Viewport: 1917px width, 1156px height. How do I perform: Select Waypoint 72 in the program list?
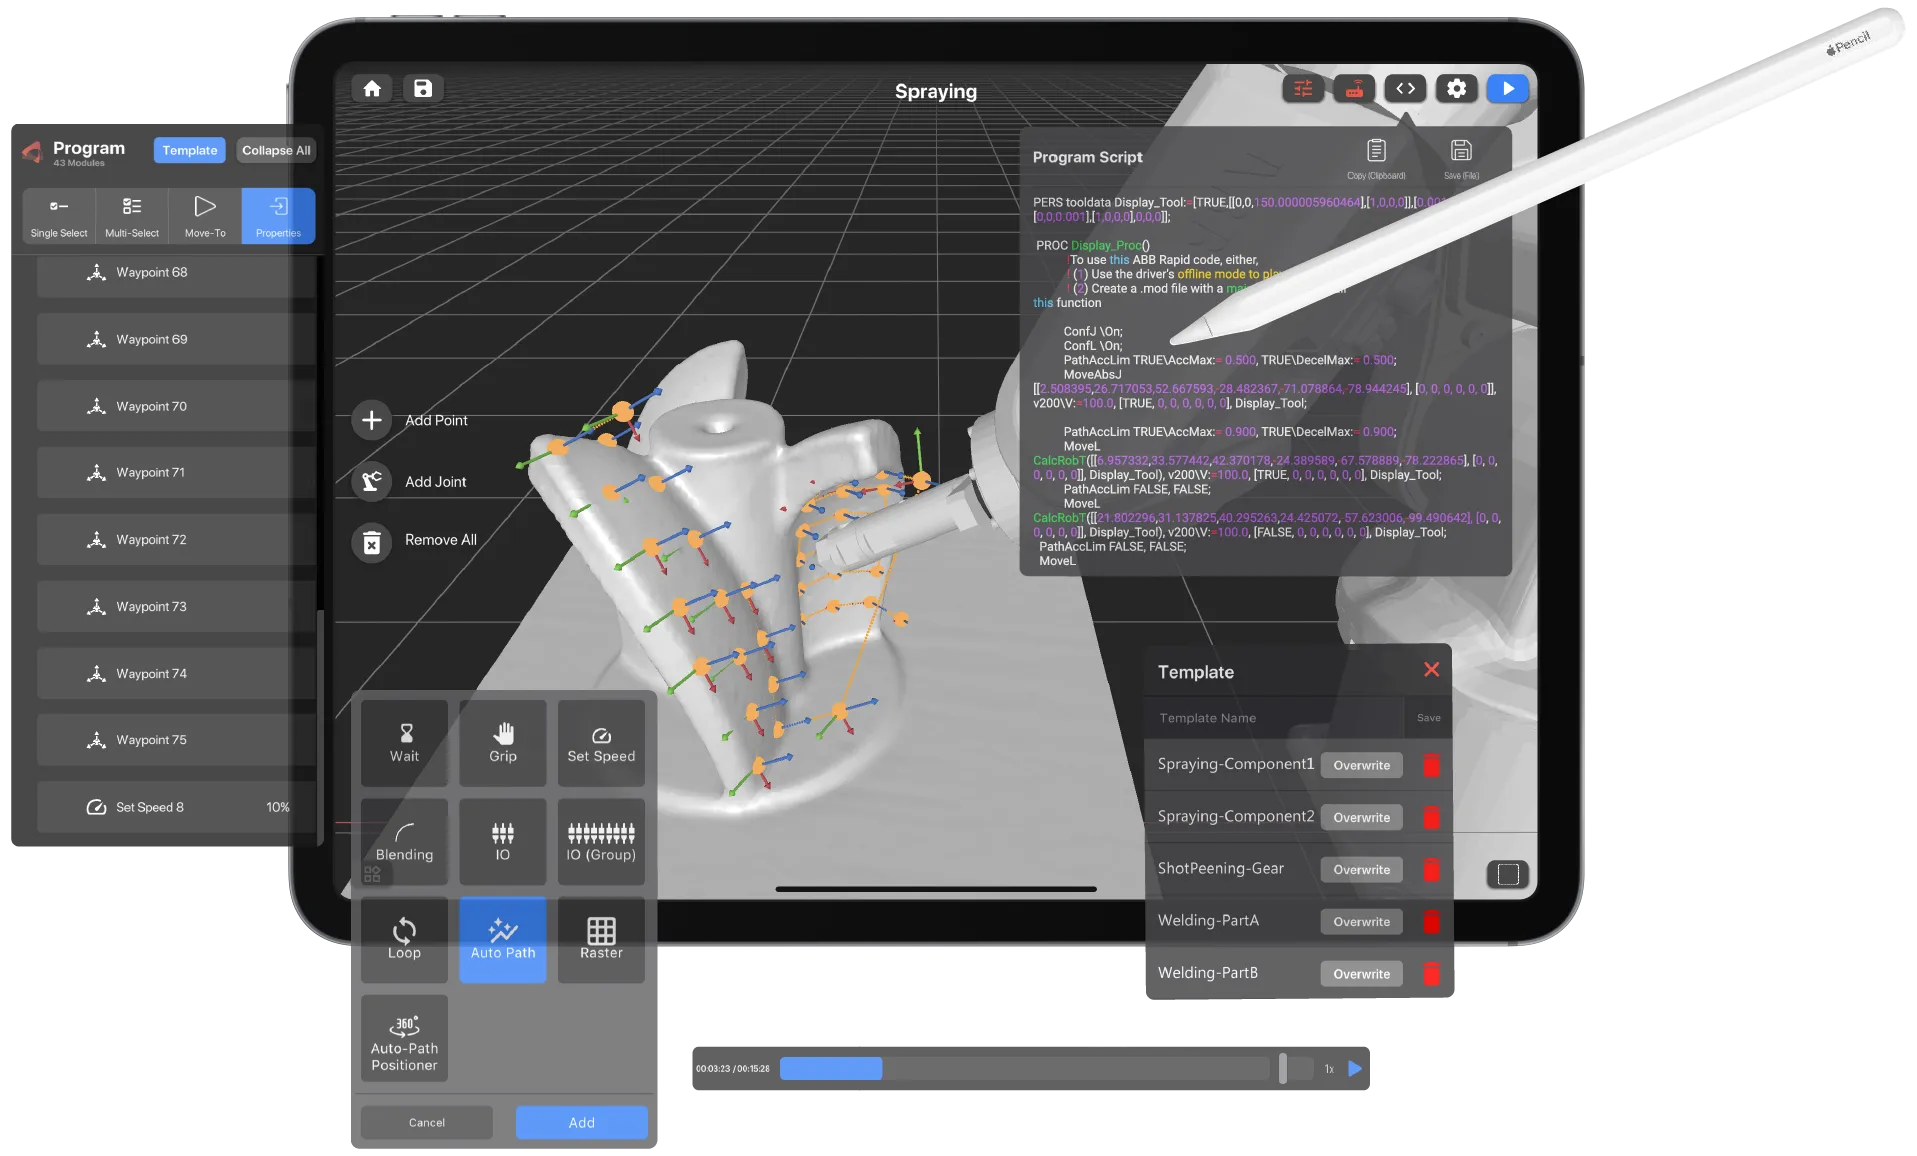(176, 540)
